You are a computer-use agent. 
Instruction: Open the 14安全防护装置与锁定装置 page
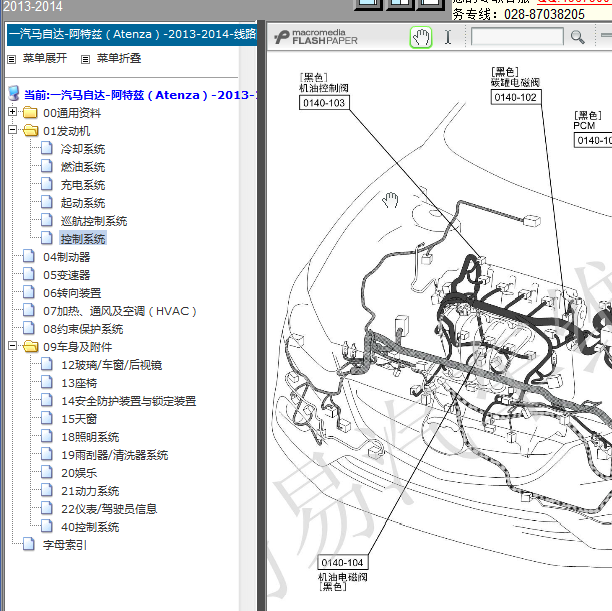(129, 401)
